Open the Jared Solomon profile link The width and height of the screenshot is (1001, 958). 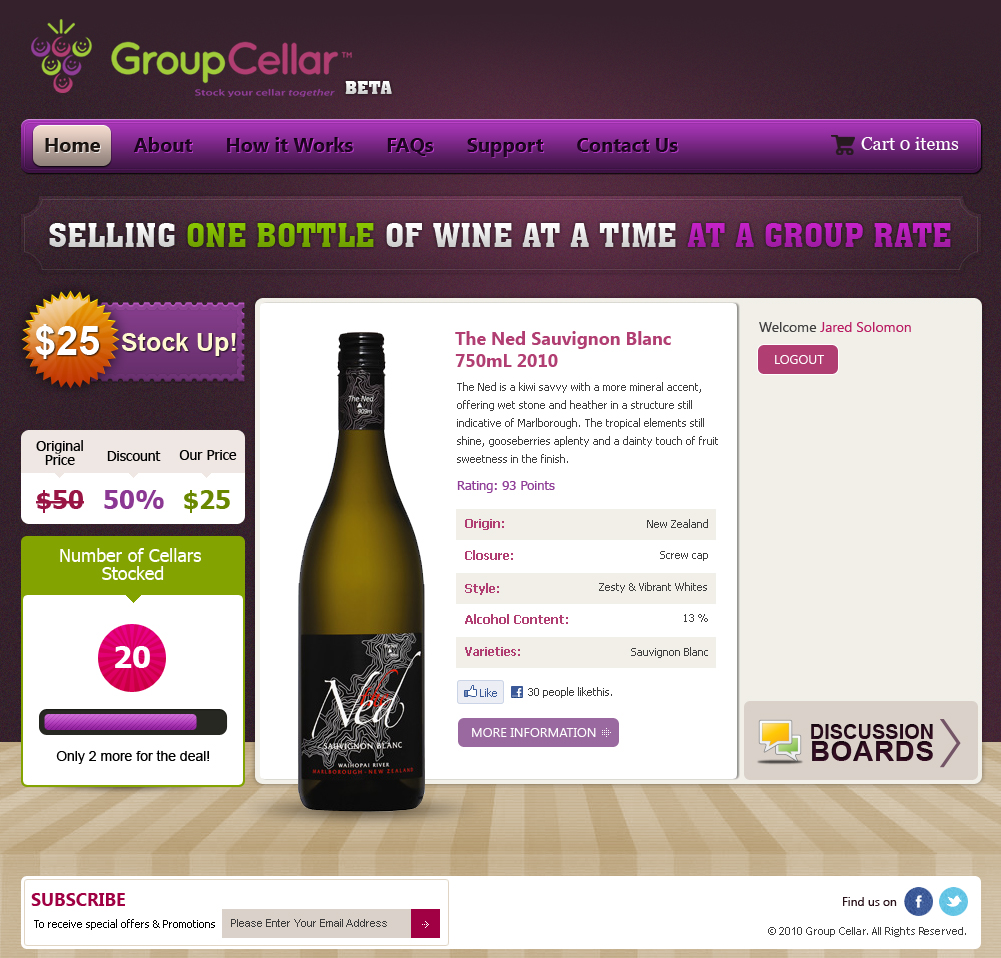pos(865,327)
